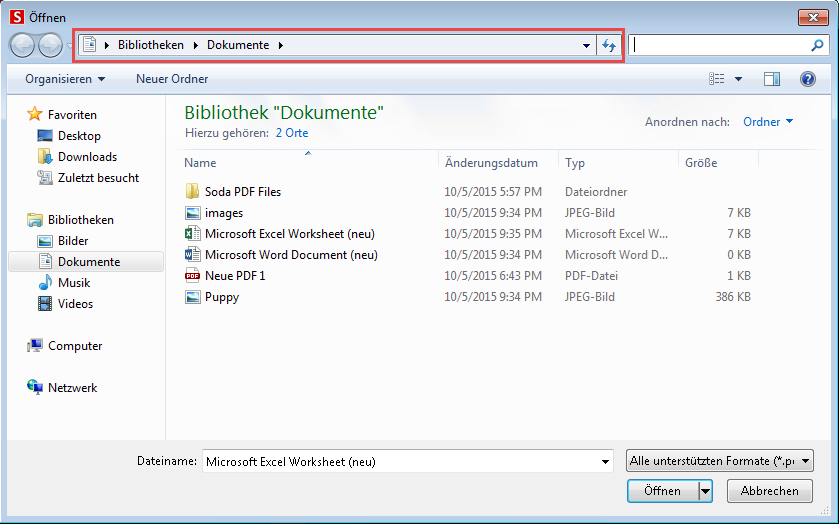Click Bibliotheken in the address path
Viewport: 839px width, 524px height.
(x=151, y=45)
